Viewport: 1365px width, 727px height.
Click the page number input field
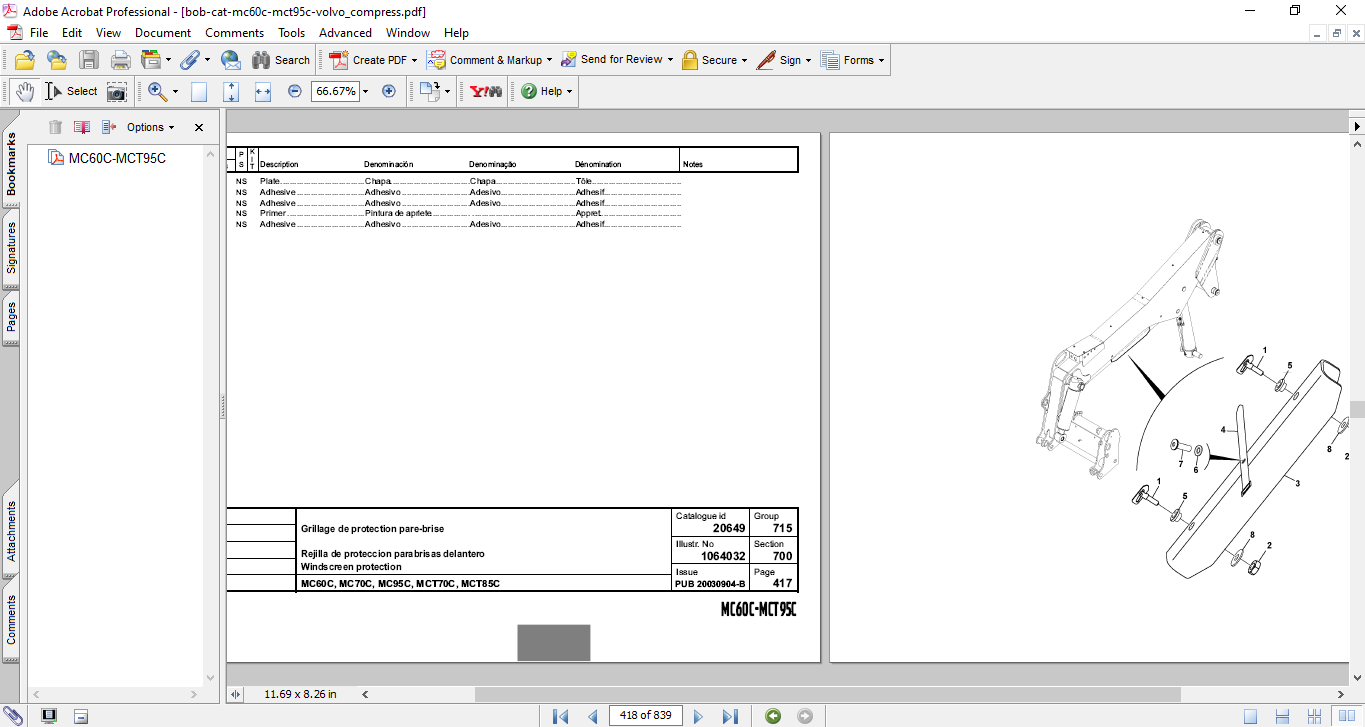pos(645,716)
